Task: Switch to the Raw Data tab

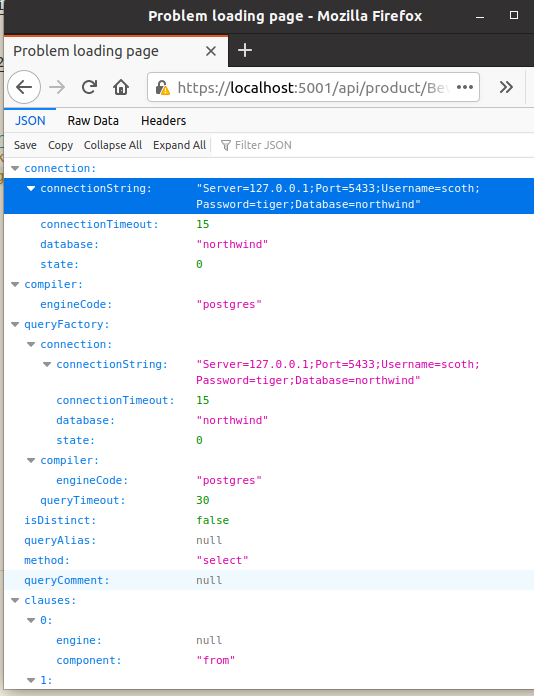Action: click(93, 121)
